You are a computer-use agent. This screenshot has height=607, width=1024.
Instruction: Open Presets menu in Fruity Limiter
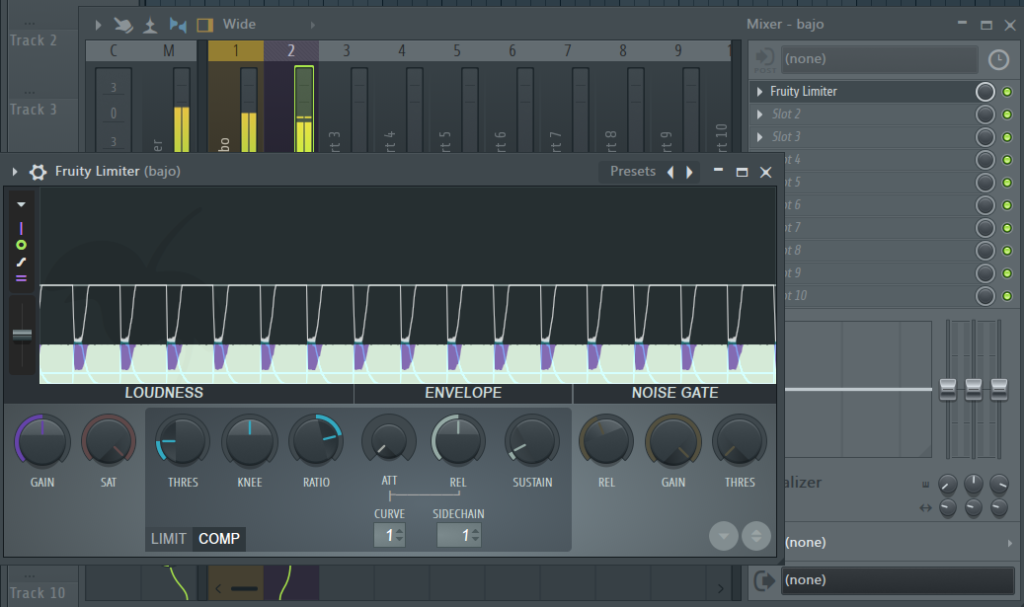632,172
